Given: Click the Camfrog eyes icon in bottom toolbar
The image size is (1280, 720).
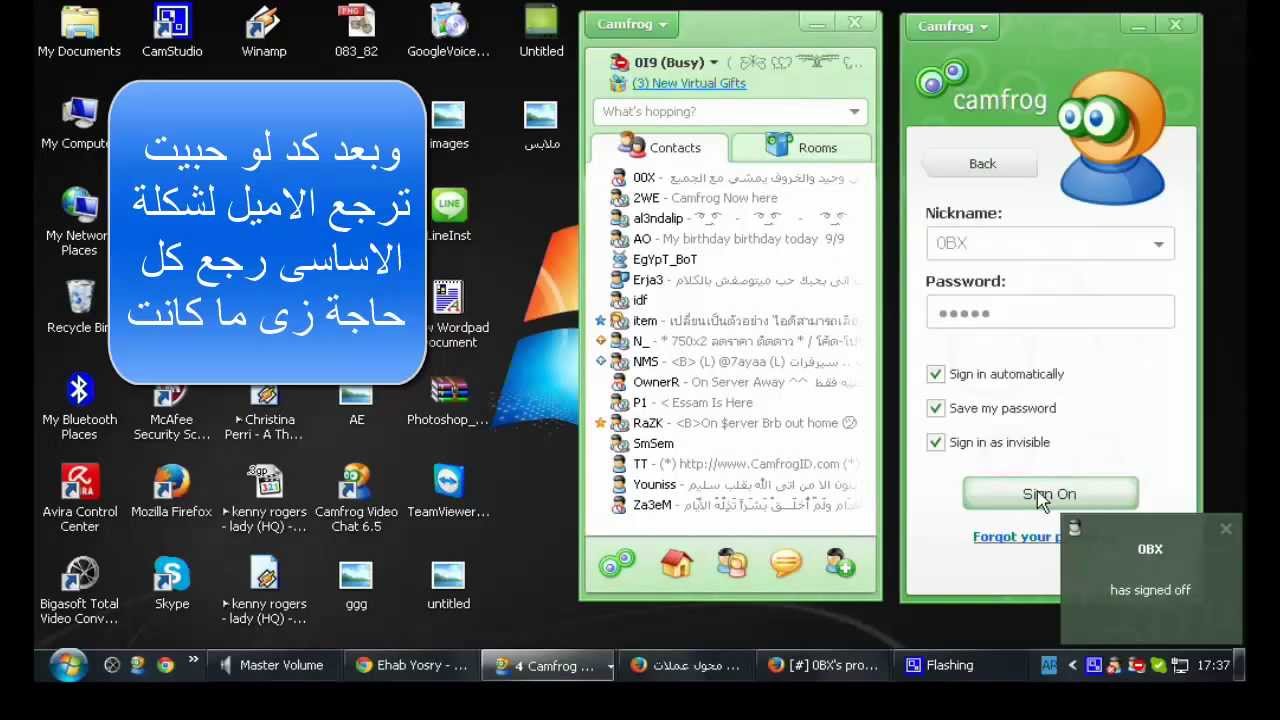Looking at the screenshot, I should point(617,564).
